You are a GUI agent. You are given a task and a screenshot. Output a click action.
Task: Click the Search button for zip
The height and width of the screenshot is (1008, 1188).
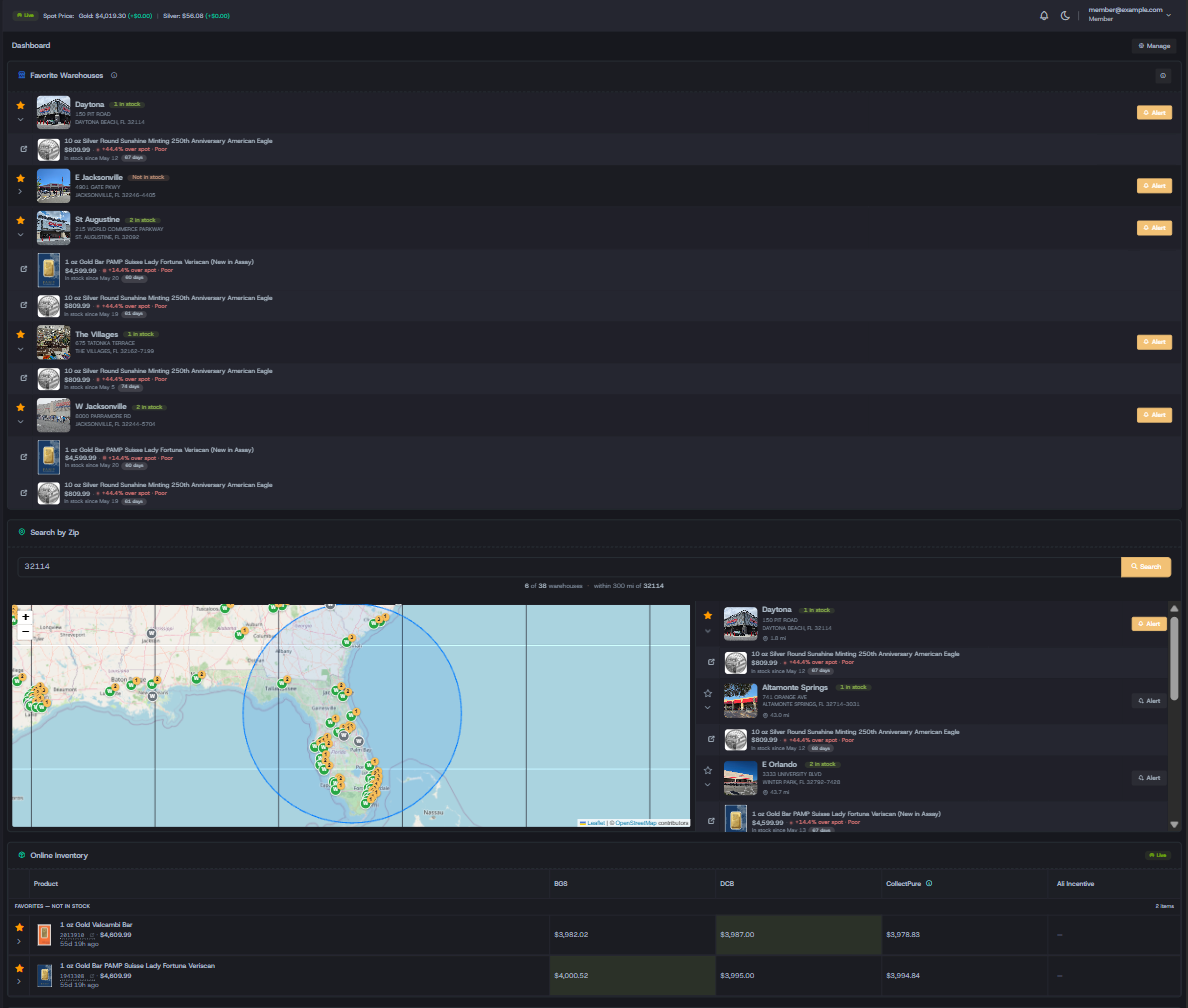pos(1146,566)
